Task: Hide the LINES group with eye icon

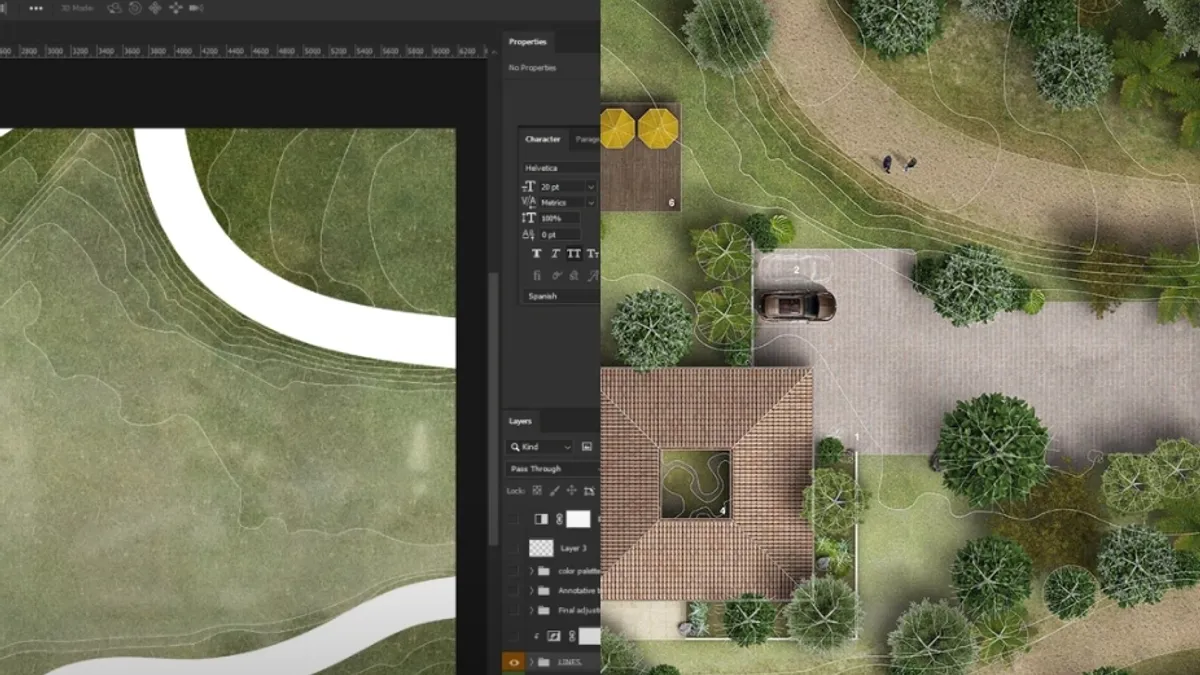Action: point(512,661)
